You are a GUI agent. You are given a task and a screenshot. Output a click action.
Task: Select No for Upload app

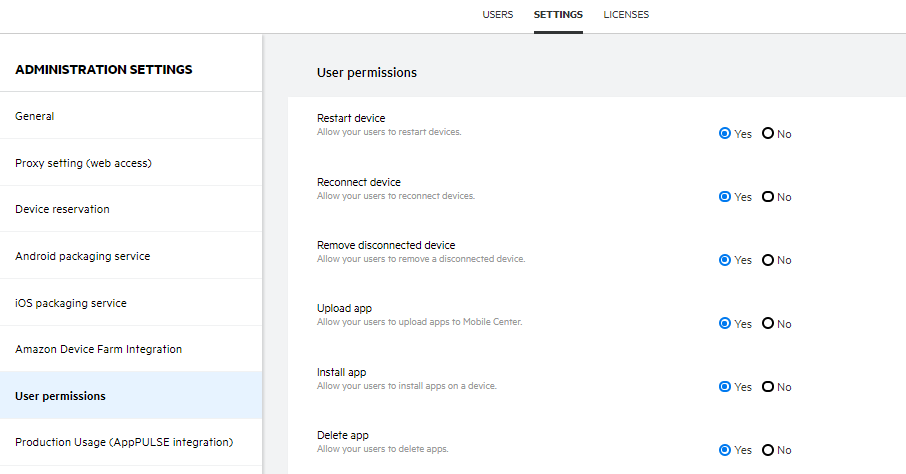point(768,324)
